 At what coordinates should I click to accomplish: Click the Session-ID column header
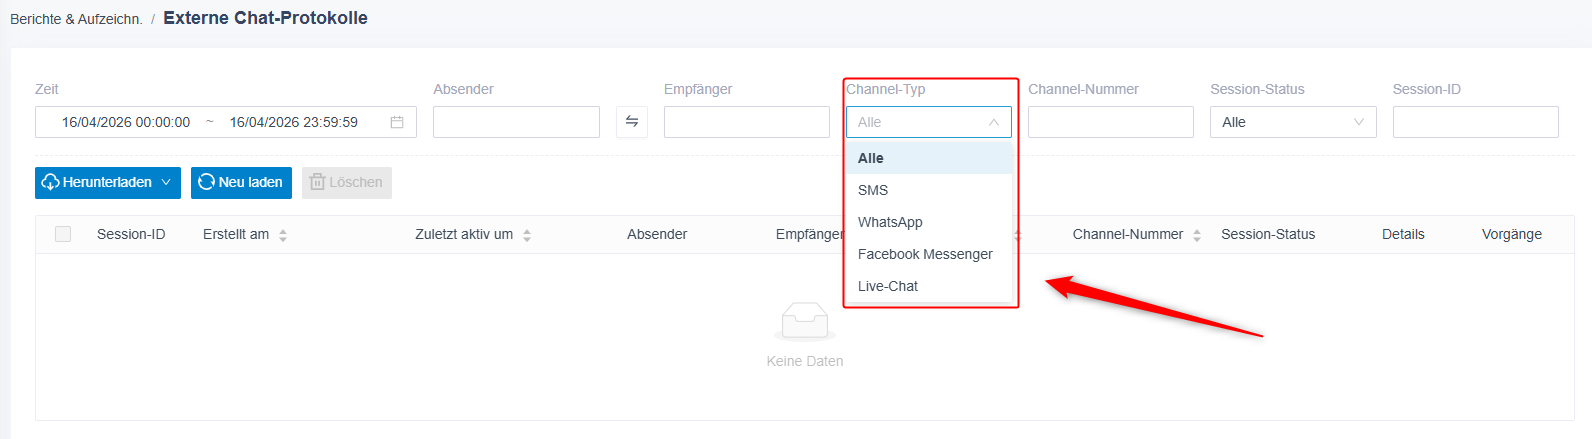coord(131,234)
